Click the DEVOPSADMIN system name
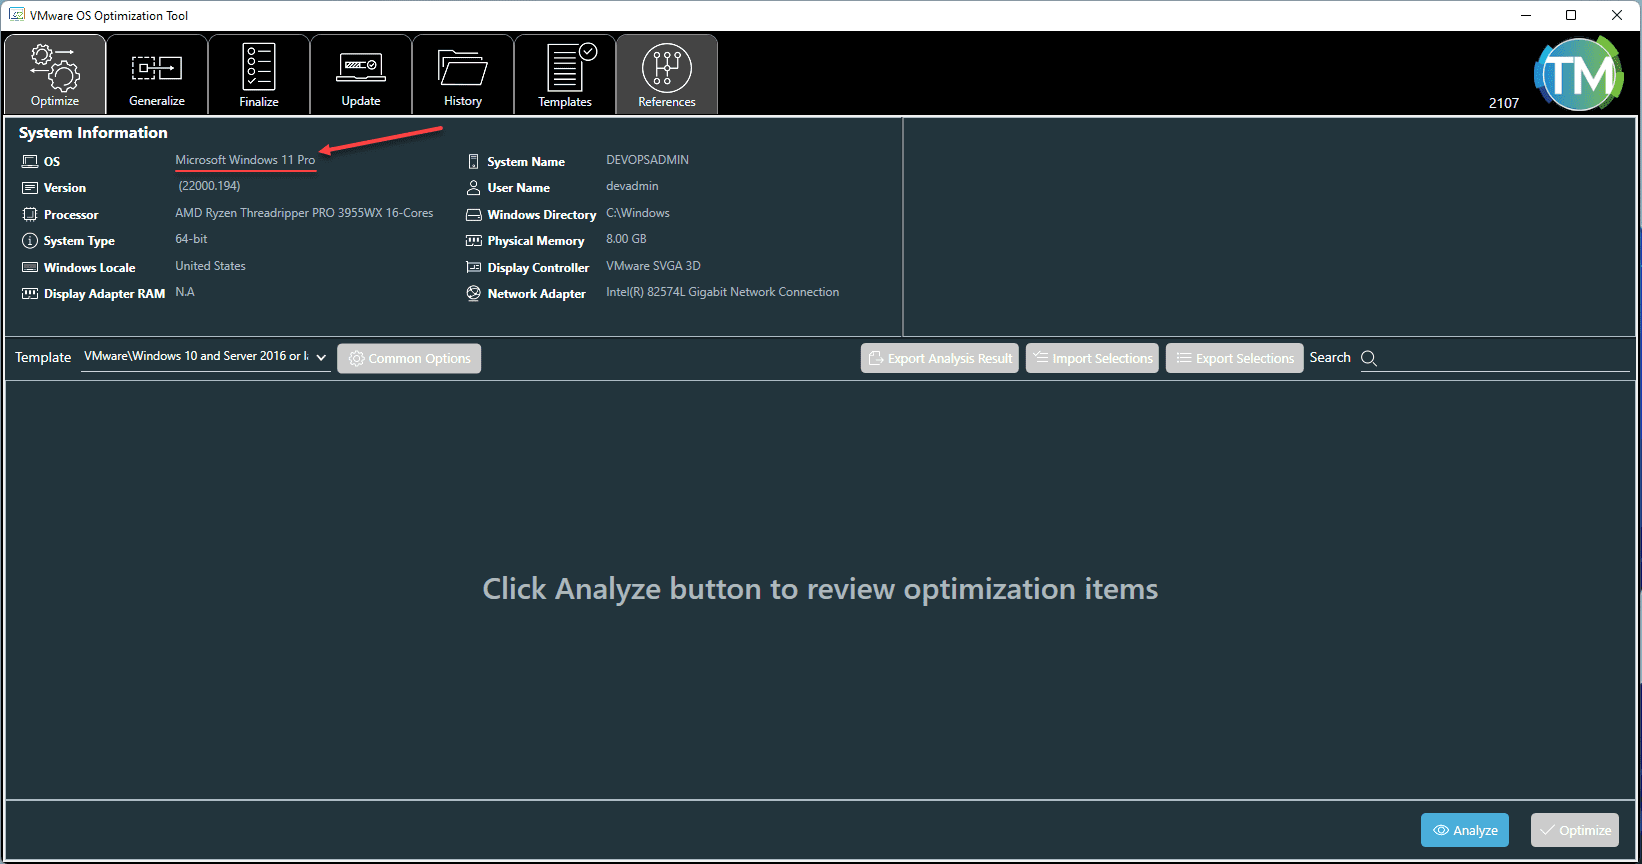The height and width of the screenshot is (864, 1642). tap(647, 160)
